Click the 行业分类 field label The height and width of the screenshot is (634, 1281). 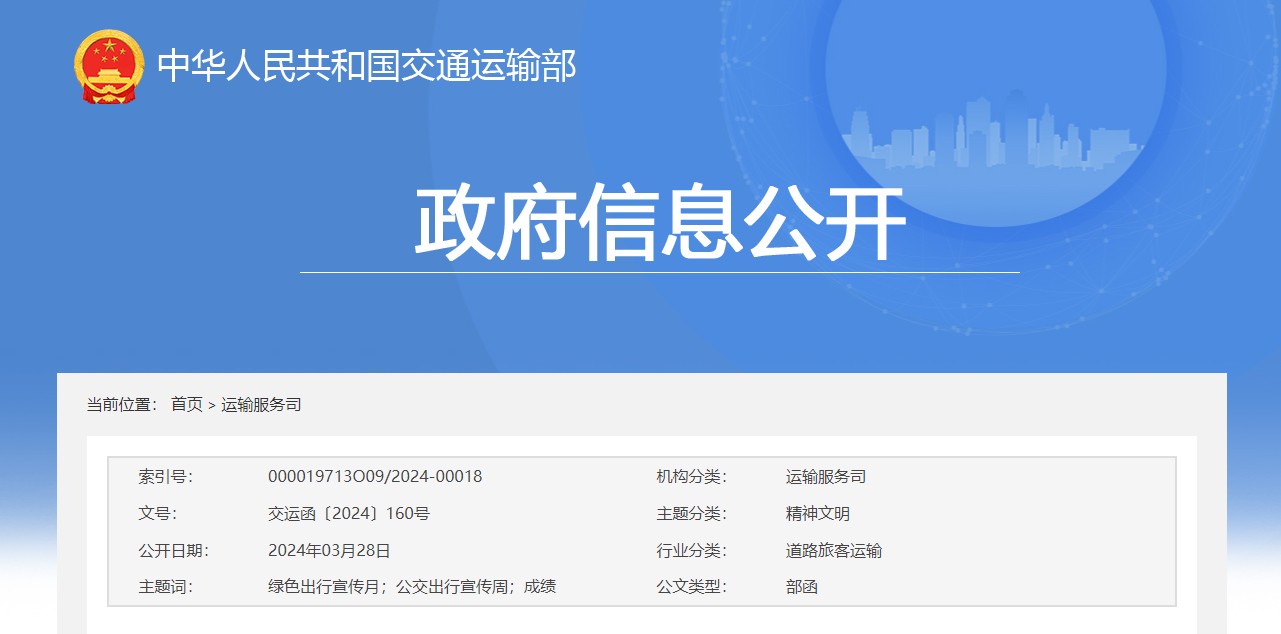[691, 550]
